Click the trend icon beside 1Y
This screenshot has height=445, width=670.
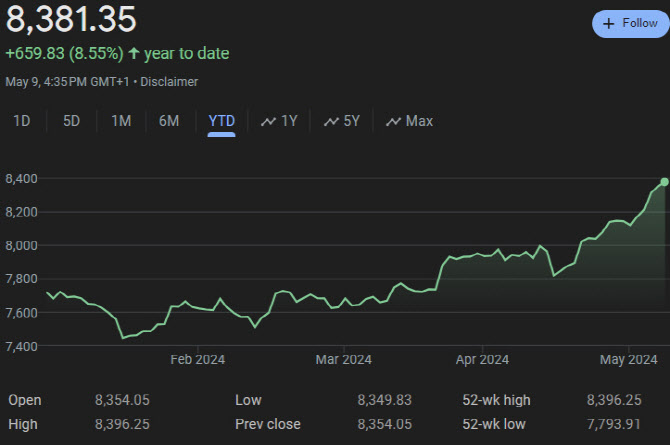click(268, 121)
